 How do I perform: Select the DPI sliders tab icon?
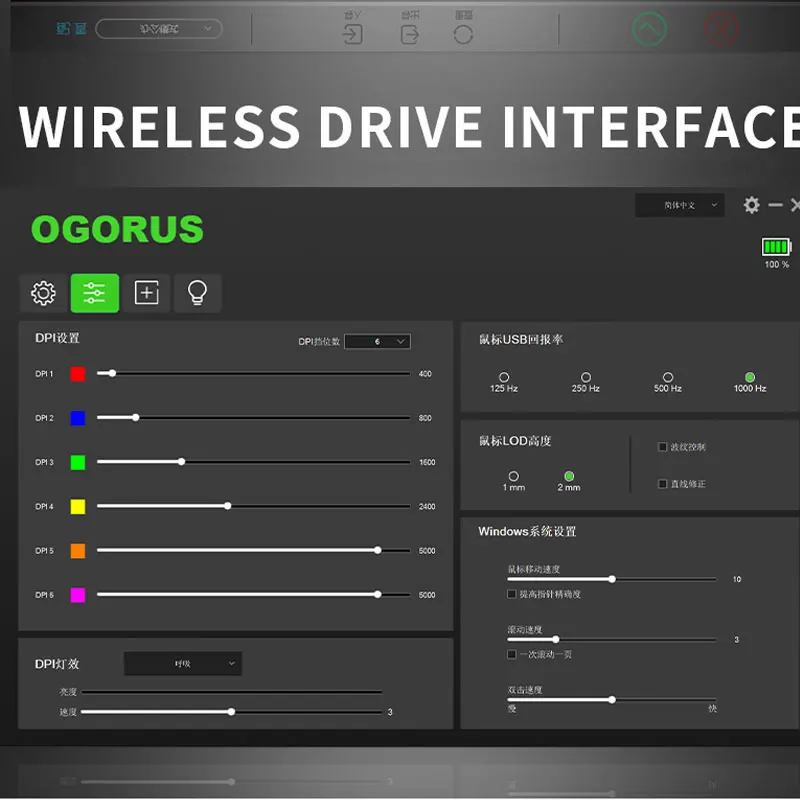(95, 293)
